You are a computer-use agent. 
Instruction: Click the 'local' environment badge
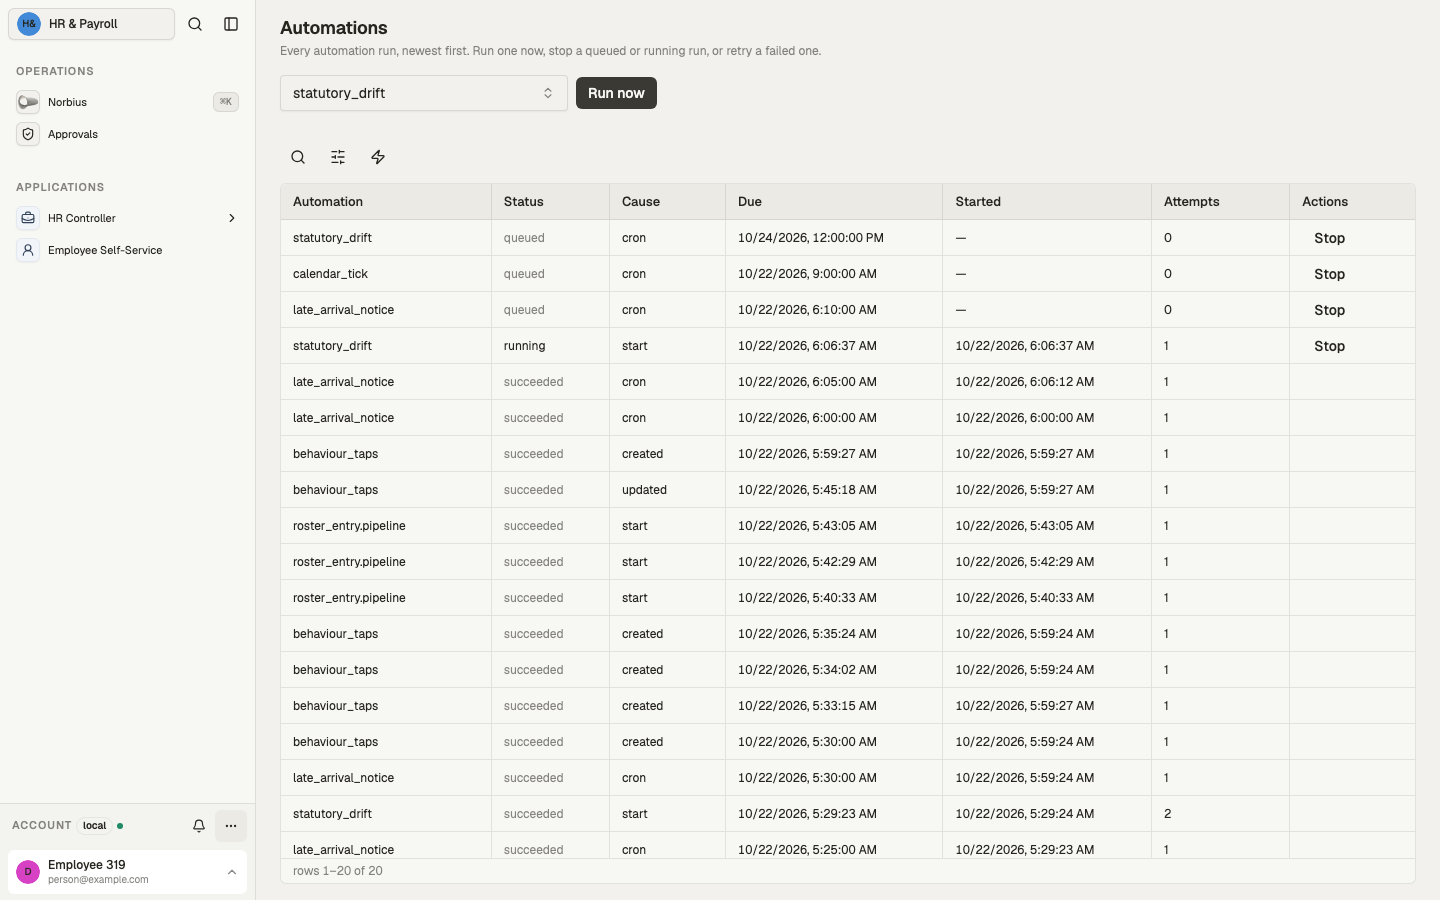click(x=95, y=826)
